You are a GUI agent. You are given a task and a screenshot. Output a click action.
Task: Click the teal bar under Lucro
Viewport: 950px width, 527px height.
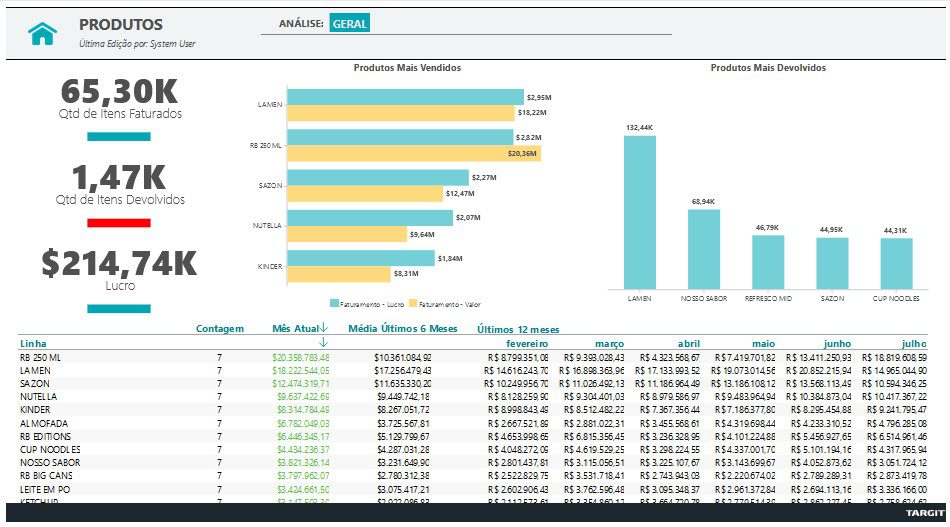119,309
